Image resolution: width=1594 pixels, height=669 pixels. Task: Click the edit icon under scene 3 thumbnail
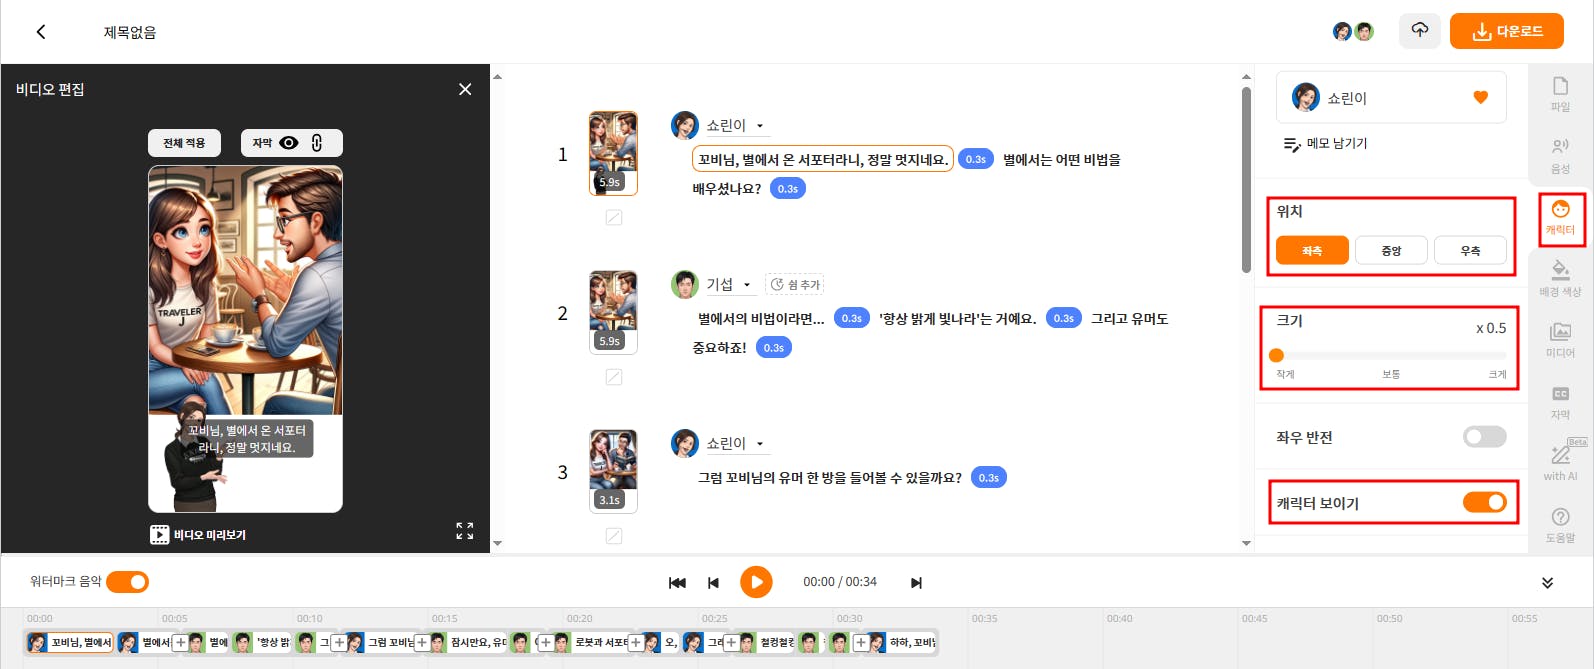(614, 536)
